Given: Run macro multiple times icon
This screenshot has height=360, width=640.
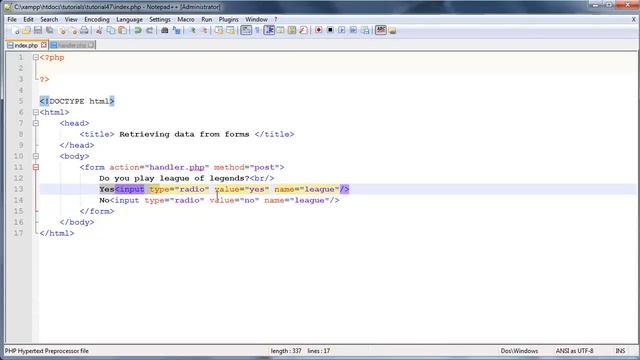Looking at the screenshot, I should 353,31.
